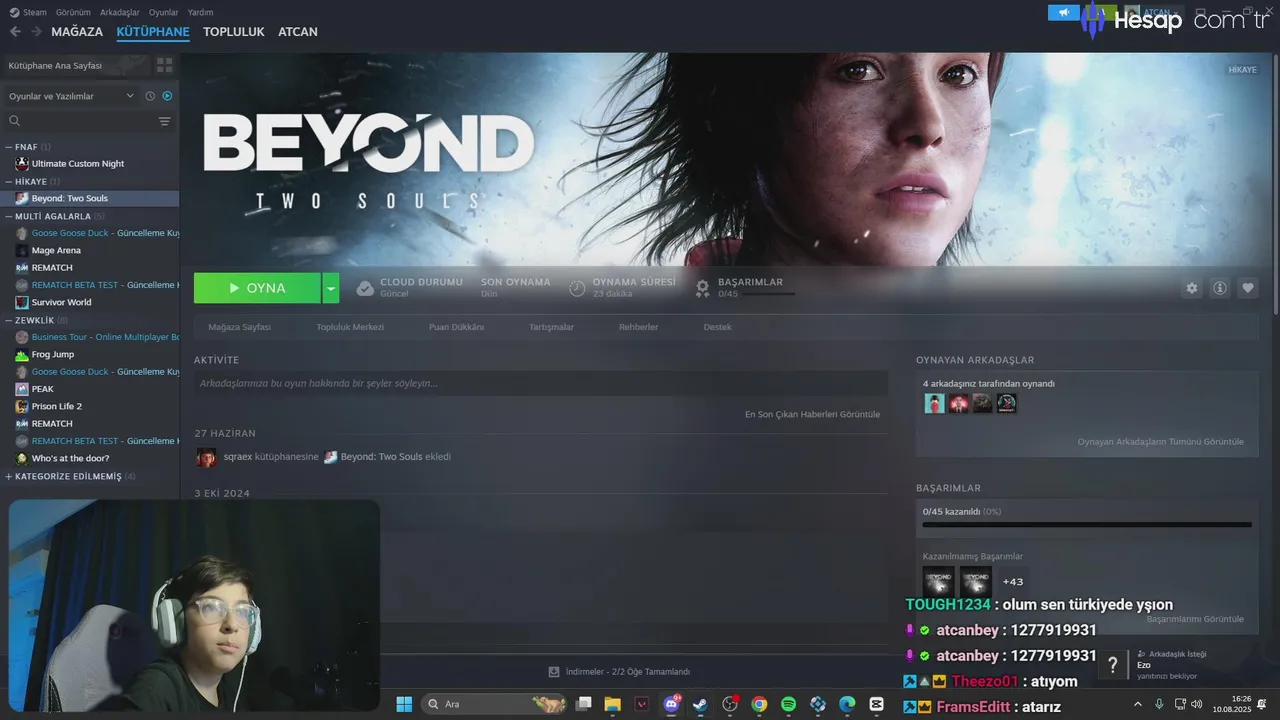Open the Yardım menu
The width and height of the screenshot is (1280, 720).
pos(200,12)
